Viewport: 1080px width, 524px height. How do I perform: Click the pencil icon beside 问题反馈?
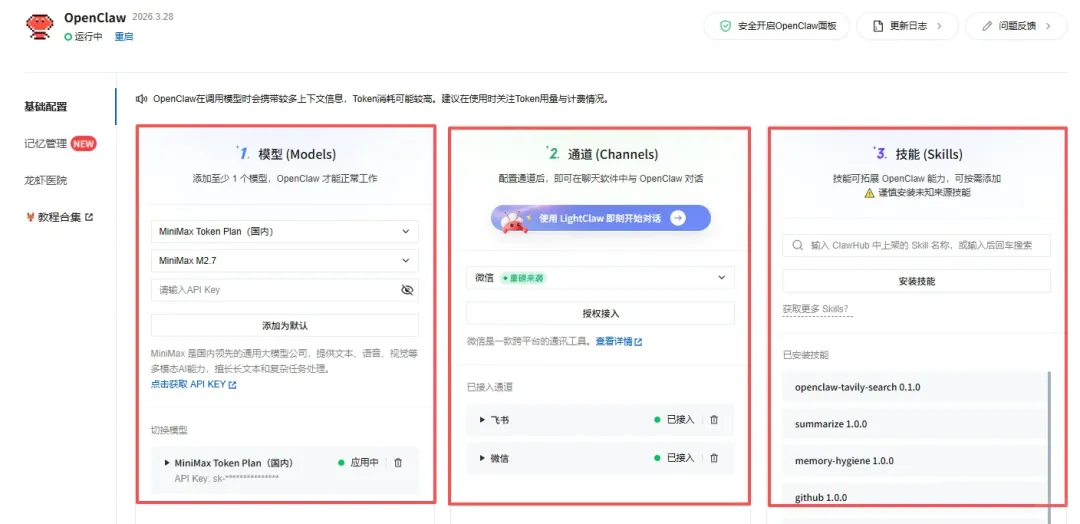988,26
